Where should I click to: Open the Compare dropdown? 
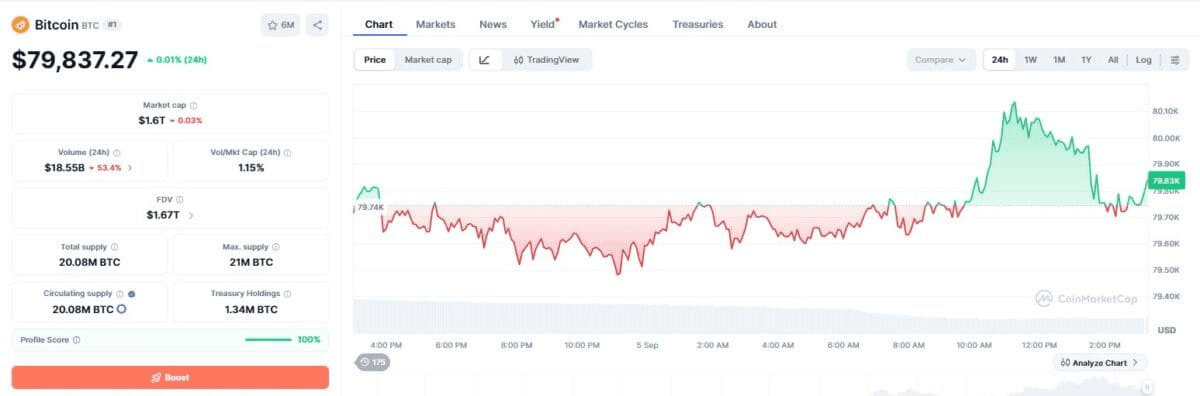coord(941,60)
